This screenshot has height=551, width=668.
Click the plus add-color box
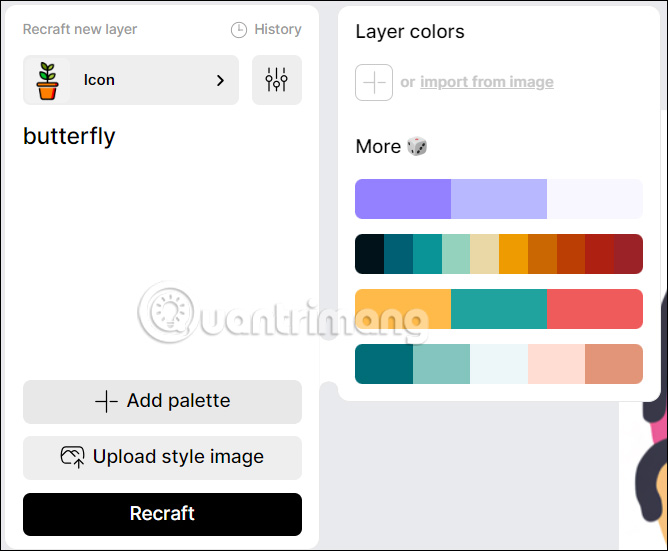coord(374,82)
